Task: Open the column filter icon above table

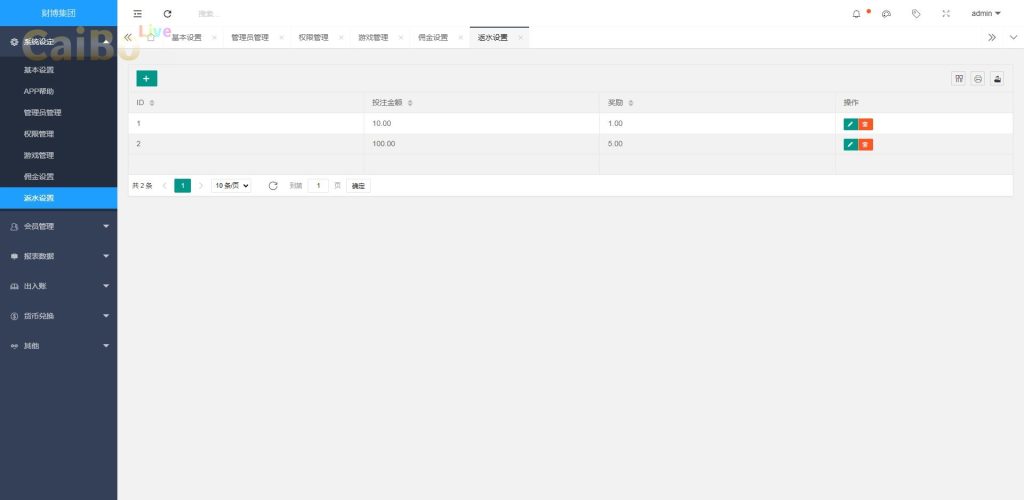Action: 959,79
